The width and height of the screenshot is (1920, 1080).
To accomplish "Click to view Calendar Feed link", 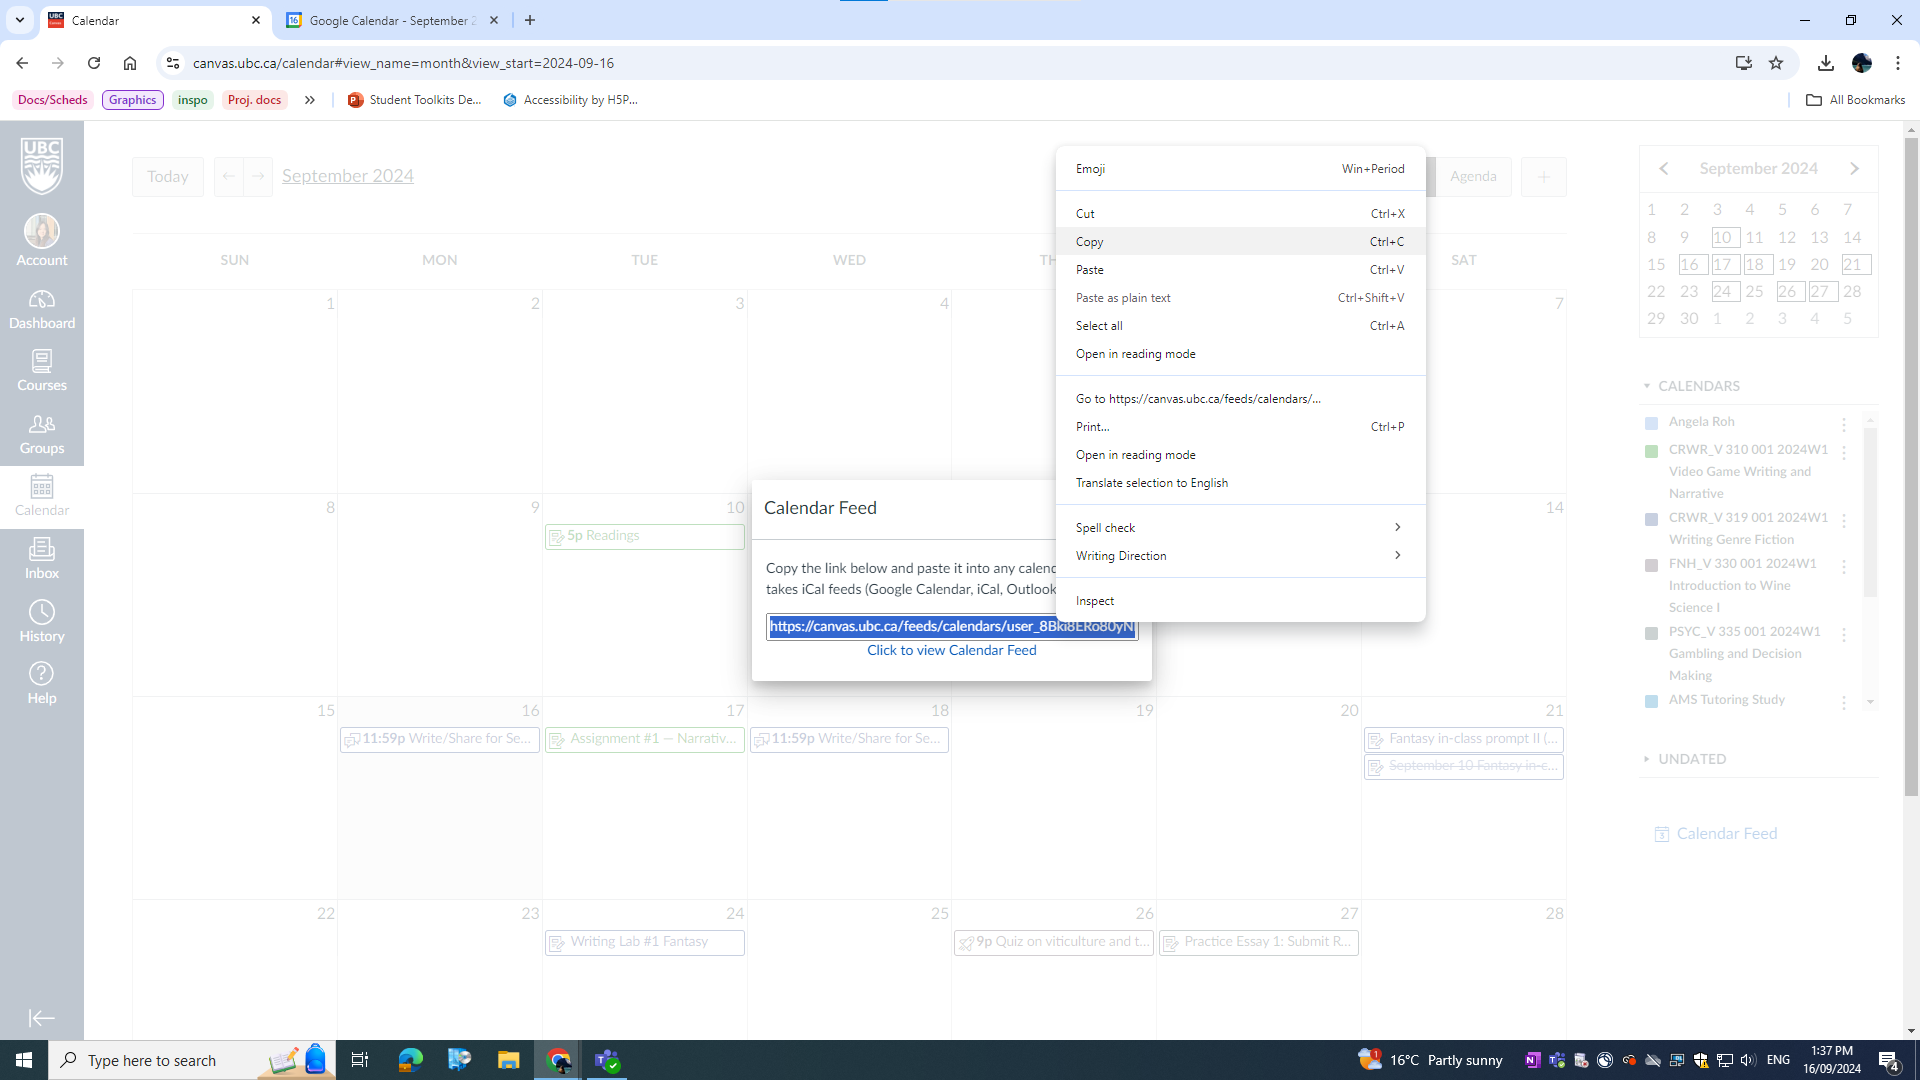I will click(x=951, y=650).
